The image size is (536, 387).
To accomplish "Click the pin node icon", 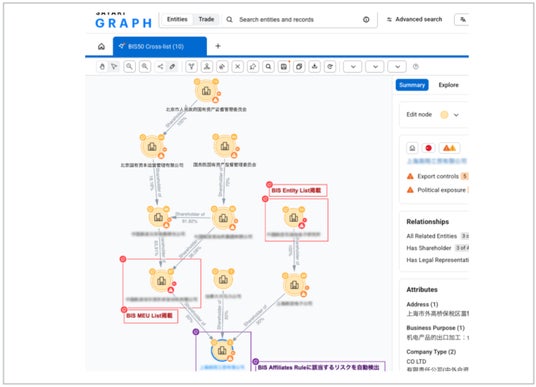I will point(253,67).
